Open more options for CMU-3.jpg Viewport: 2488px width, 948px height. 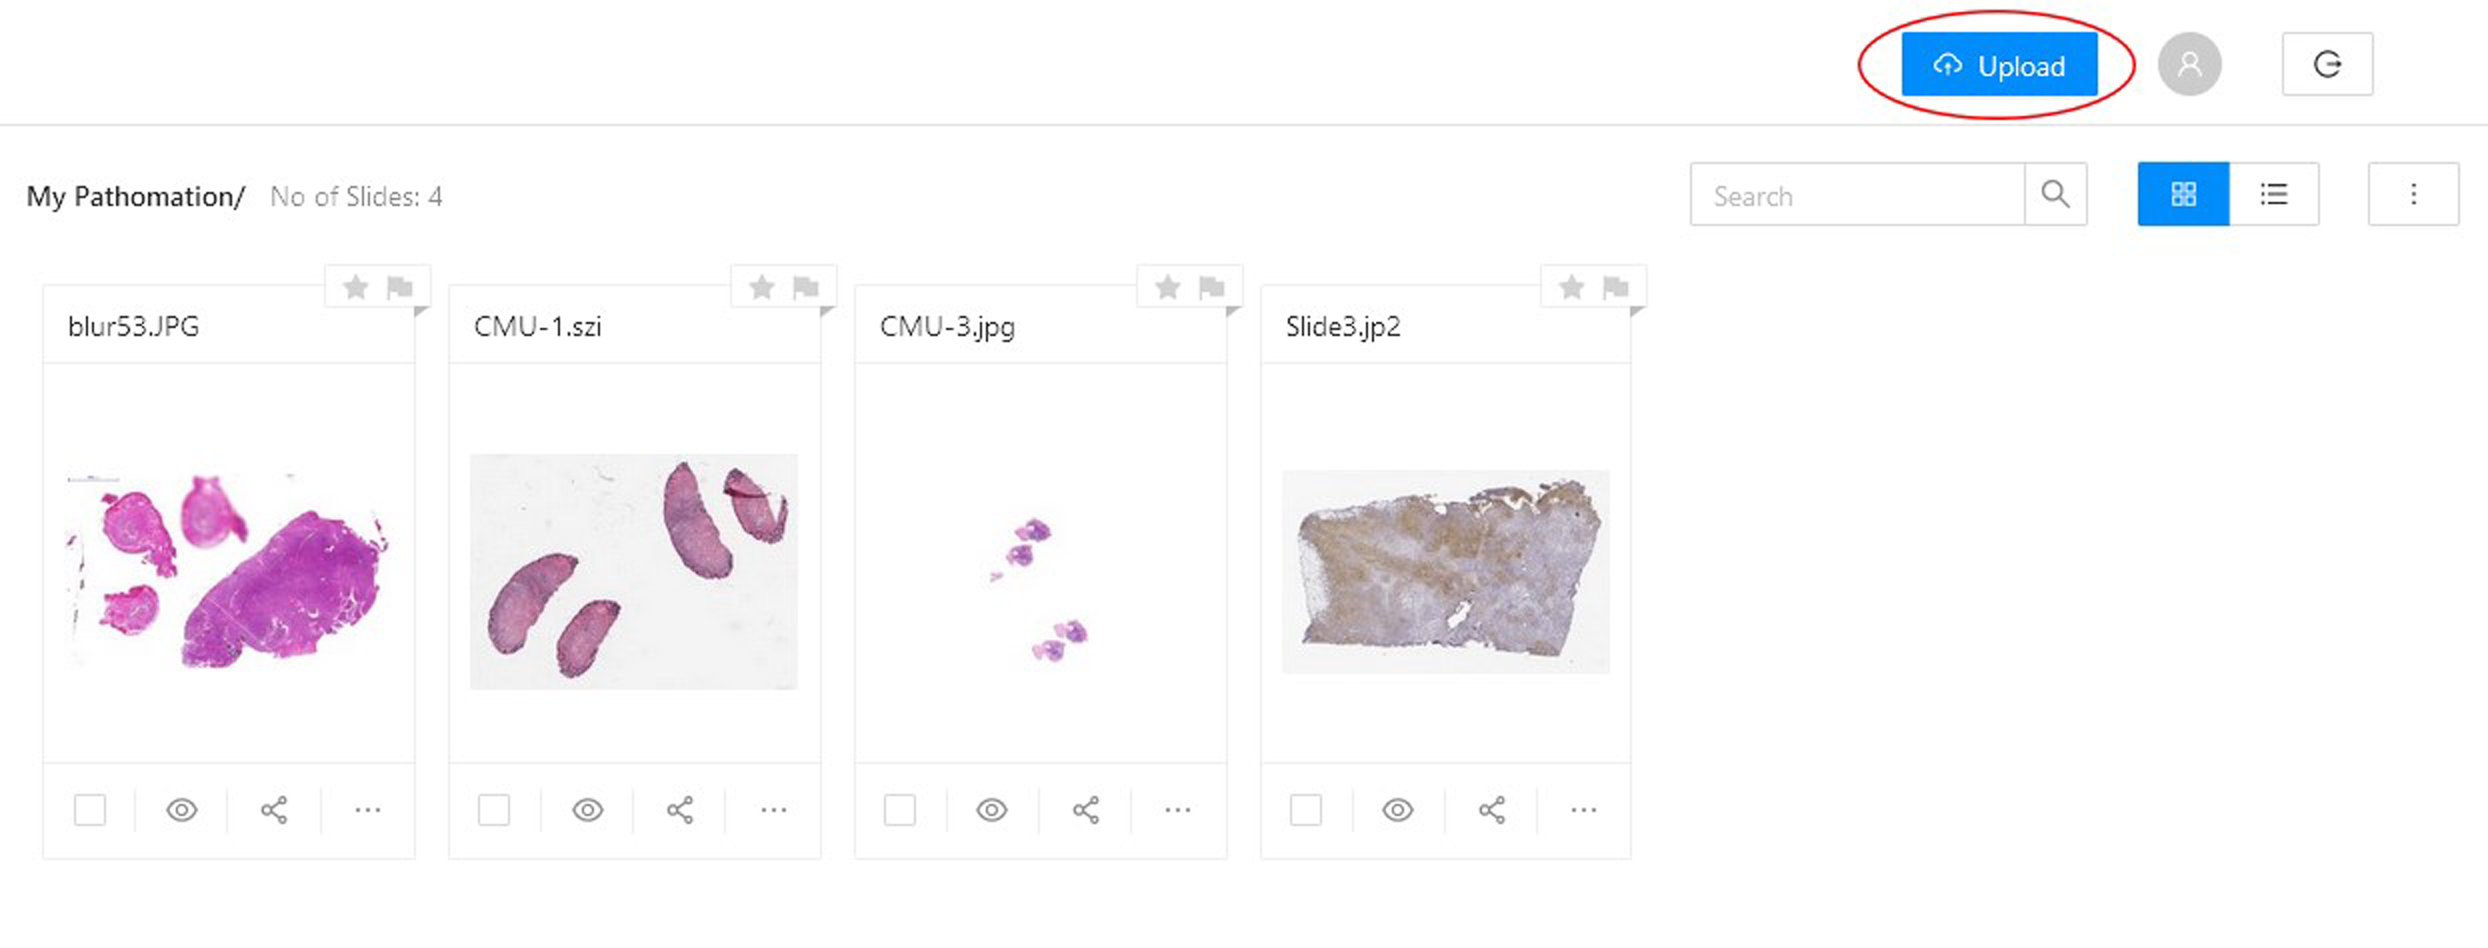pos(1178,810)
